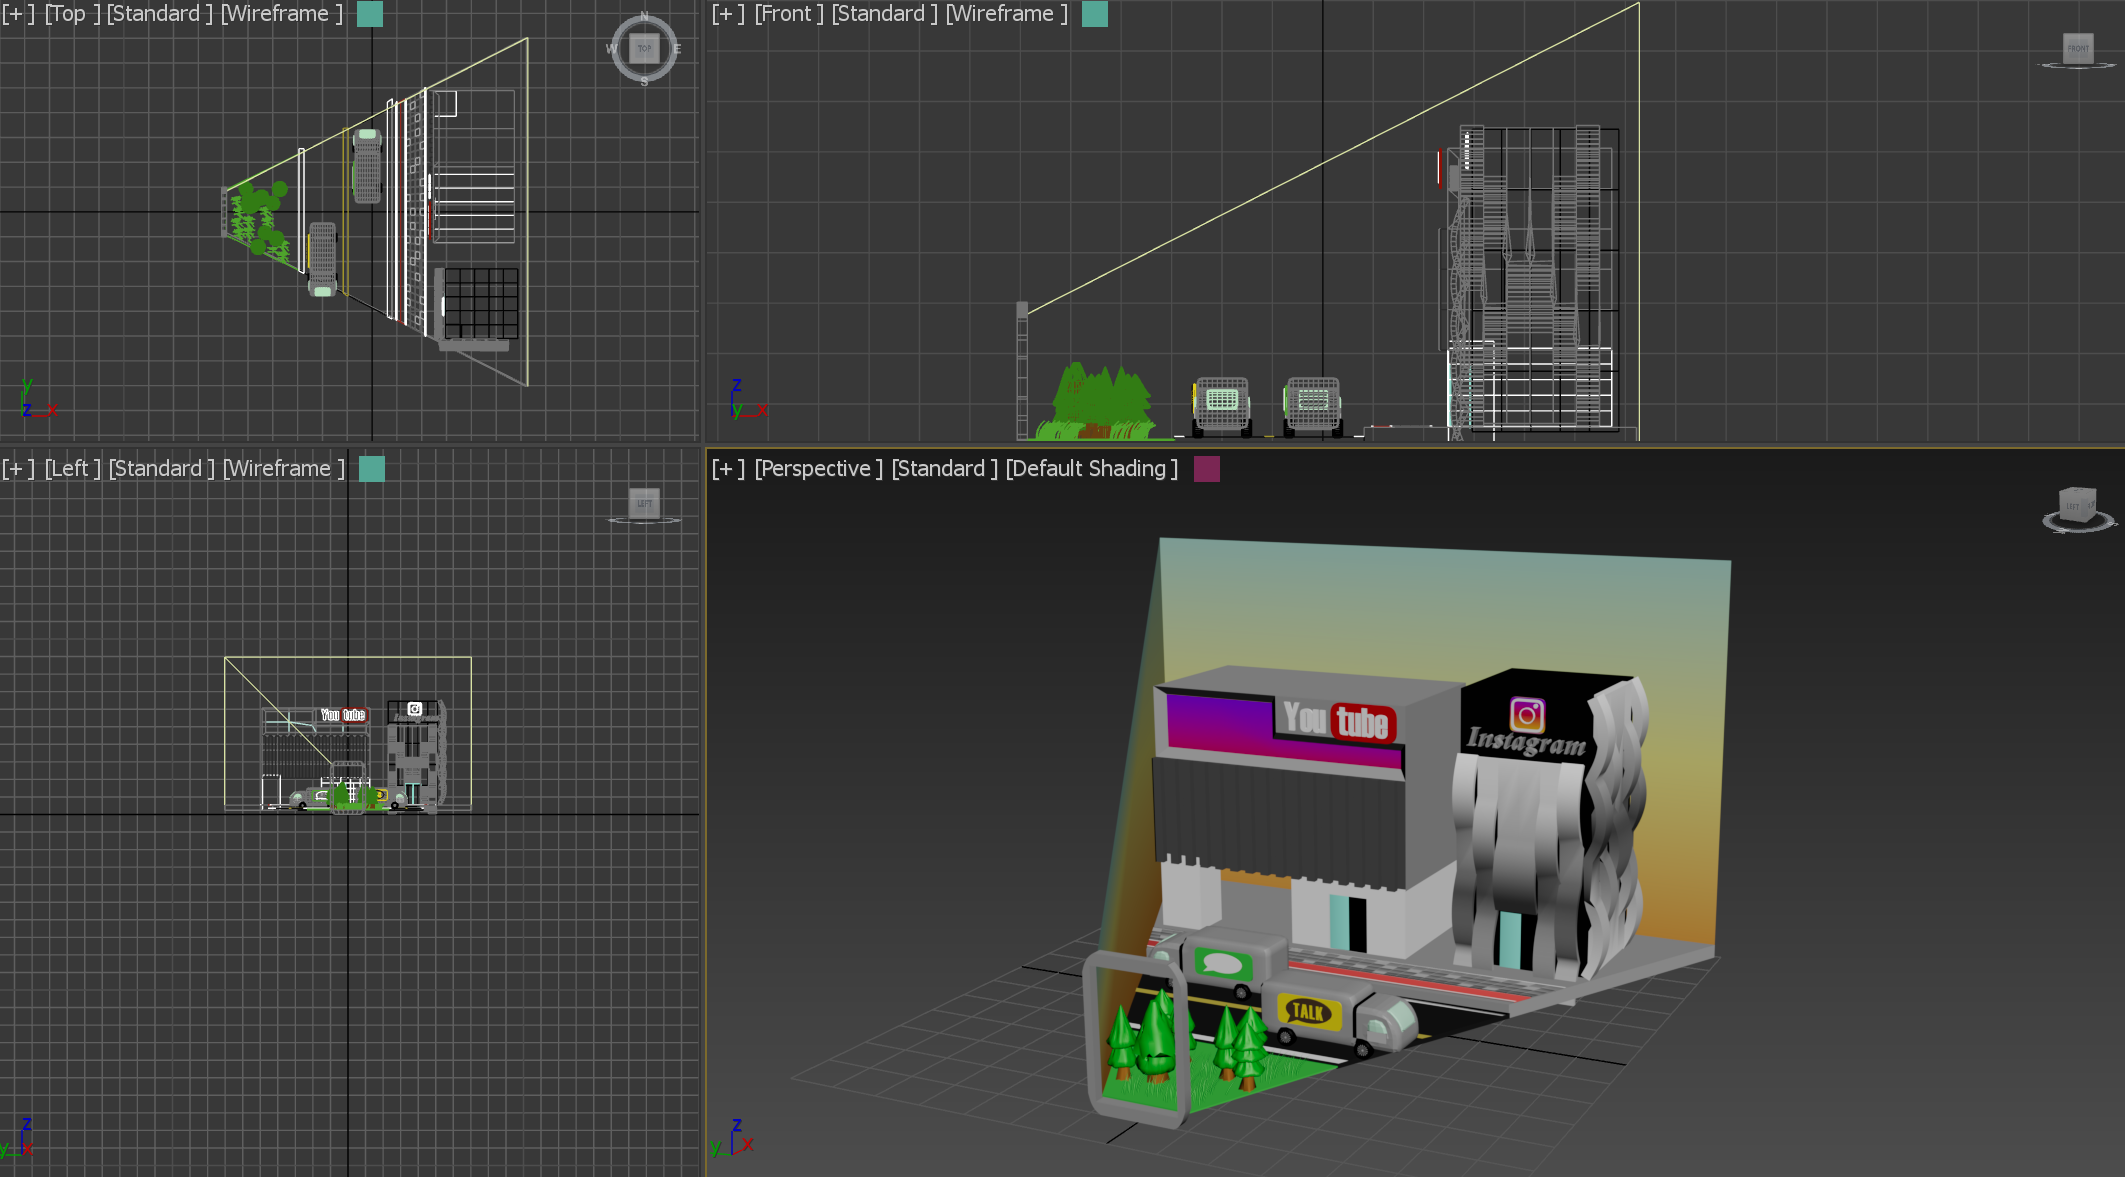Open [Standard] menu in Top viewport
Screen dimensions: 2125x1177
[x=160, y=14]
